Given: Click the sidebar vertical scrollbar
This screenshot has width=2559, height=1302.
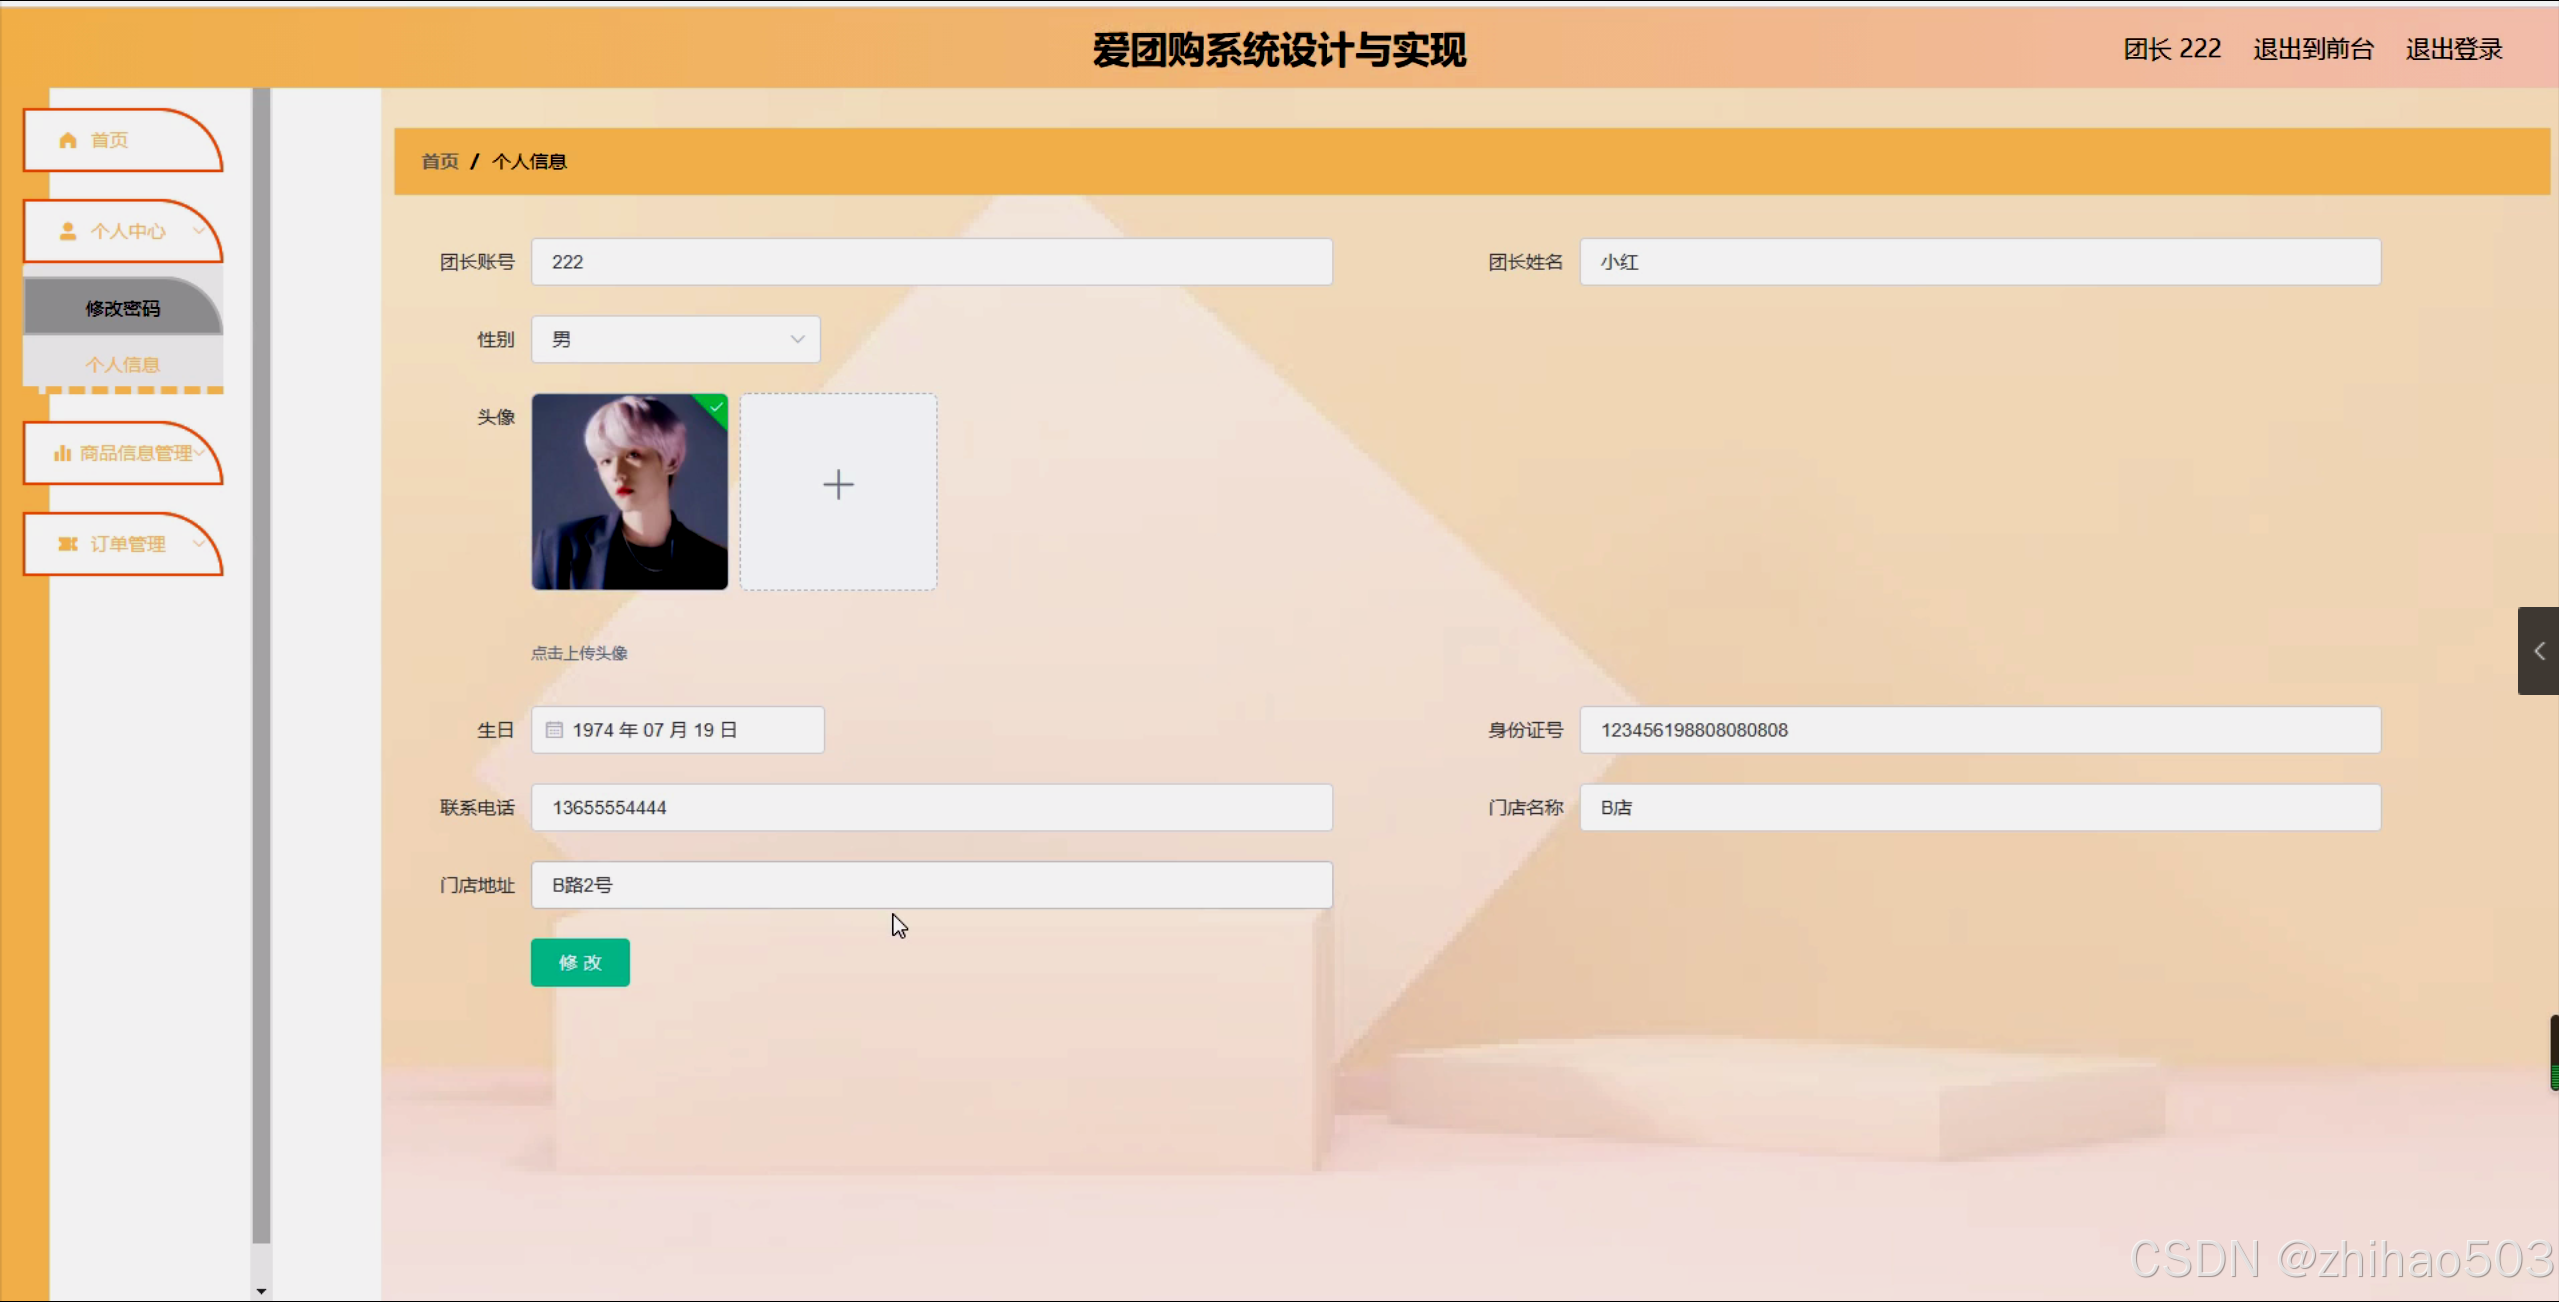Looking at the screenshot, I should click(261, 660).
